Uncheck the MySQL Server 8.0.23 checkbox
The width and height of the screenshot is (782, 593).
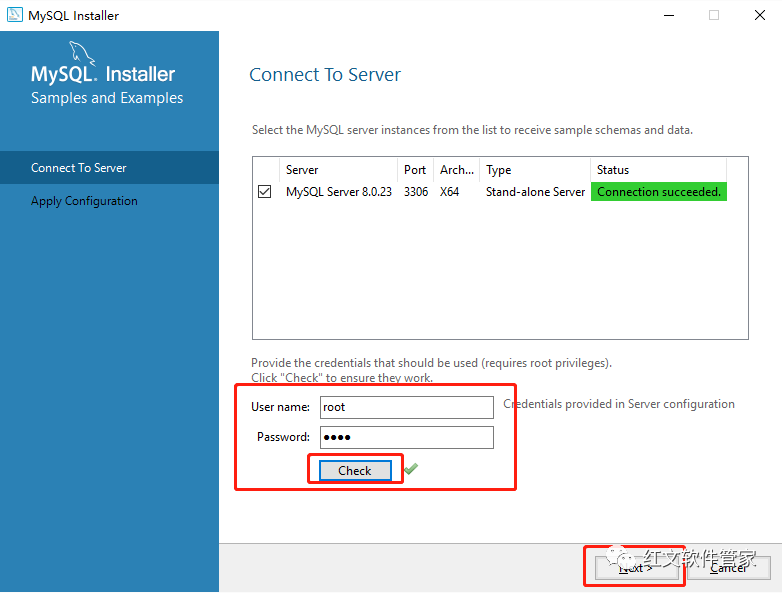click(x=265, y=192)
